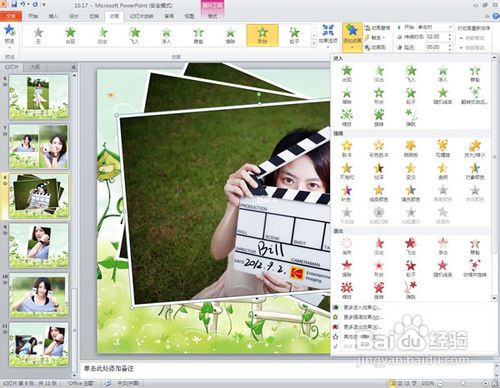Open the File tab
The height and width of the screenshot is (388, 500).
11,16
